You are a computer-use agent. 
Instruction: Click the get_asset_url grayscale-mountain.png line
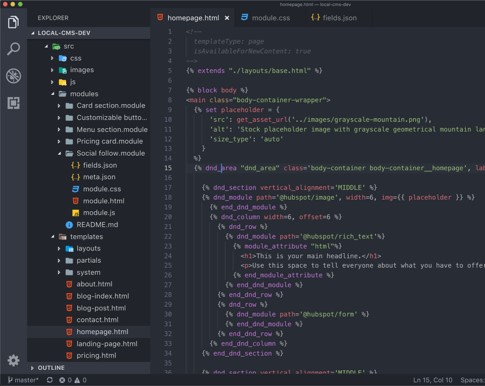[x=320, y=120]
